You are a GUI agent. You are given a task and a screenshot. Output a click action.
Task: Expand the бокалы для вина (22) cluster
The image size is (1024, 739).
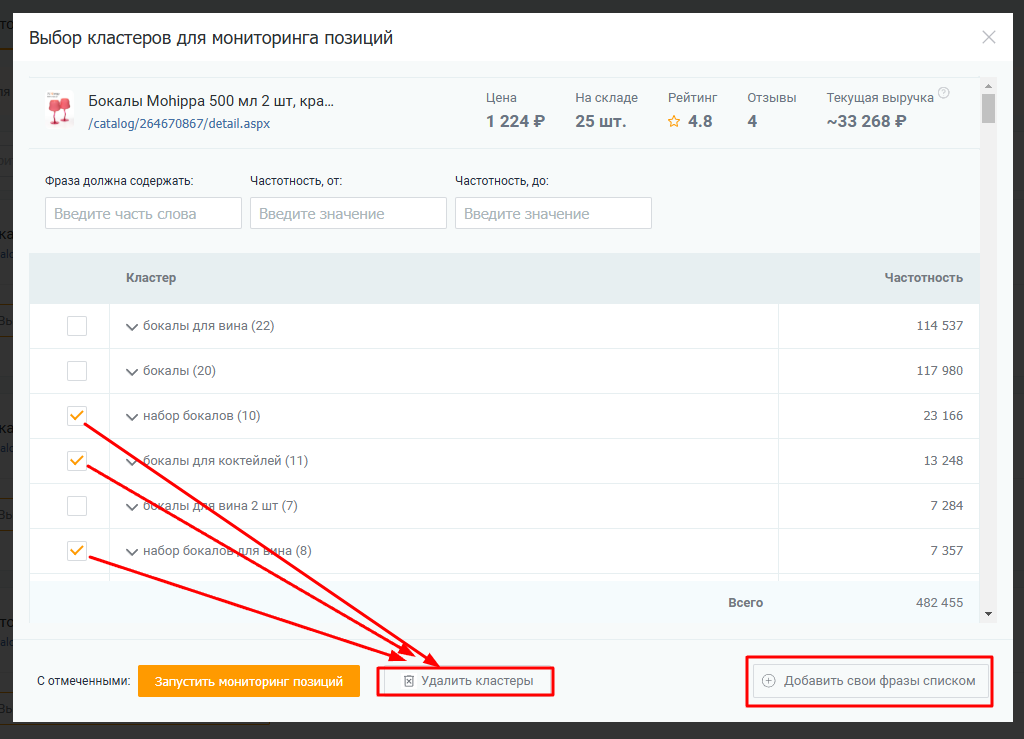[132, 327]
